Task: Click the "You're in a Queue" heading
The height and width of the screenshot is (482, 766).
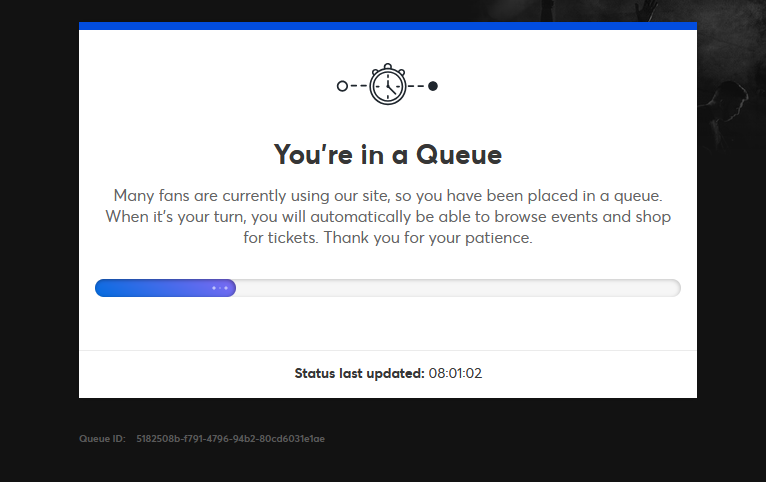Action: tap(387, 155)
